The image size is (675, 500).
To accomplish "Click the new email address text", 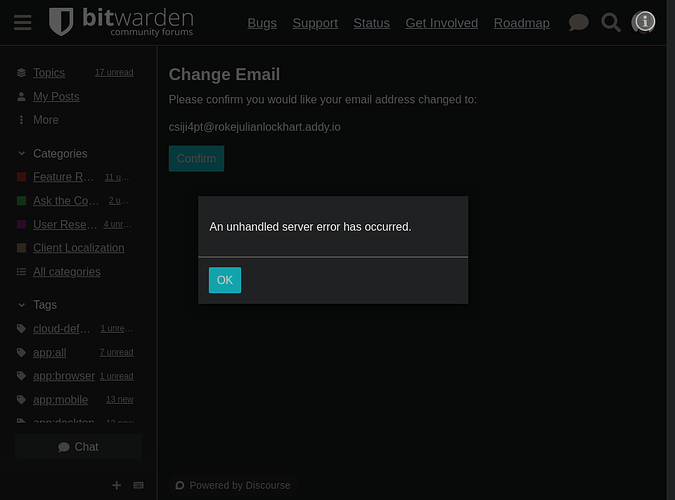I will (x=254, y=127).
